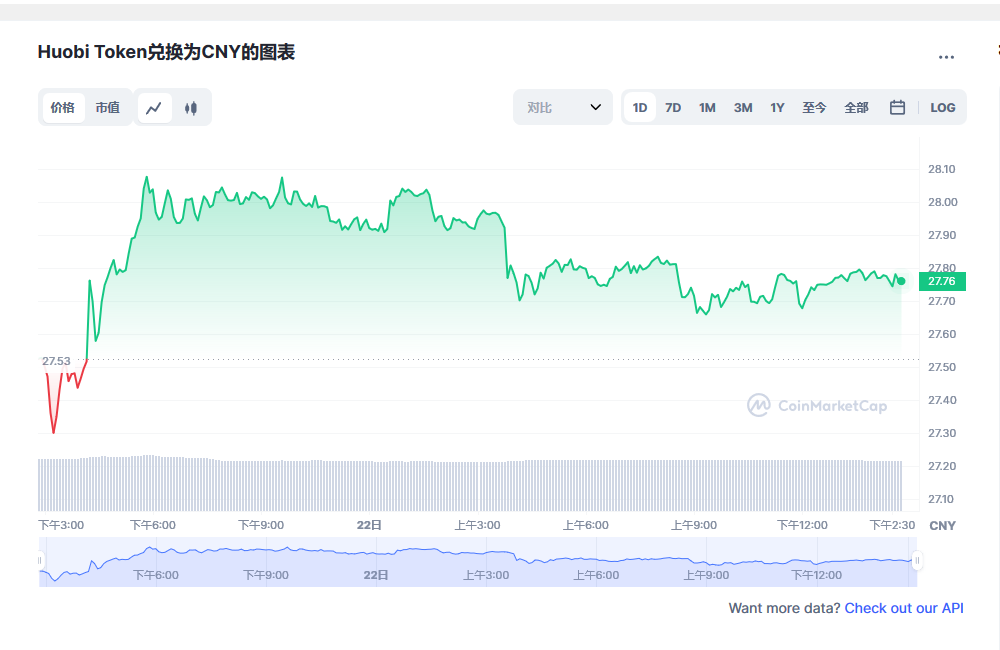Open the calendar date picker icon
1000x650 pixels.
click(897, 107)
